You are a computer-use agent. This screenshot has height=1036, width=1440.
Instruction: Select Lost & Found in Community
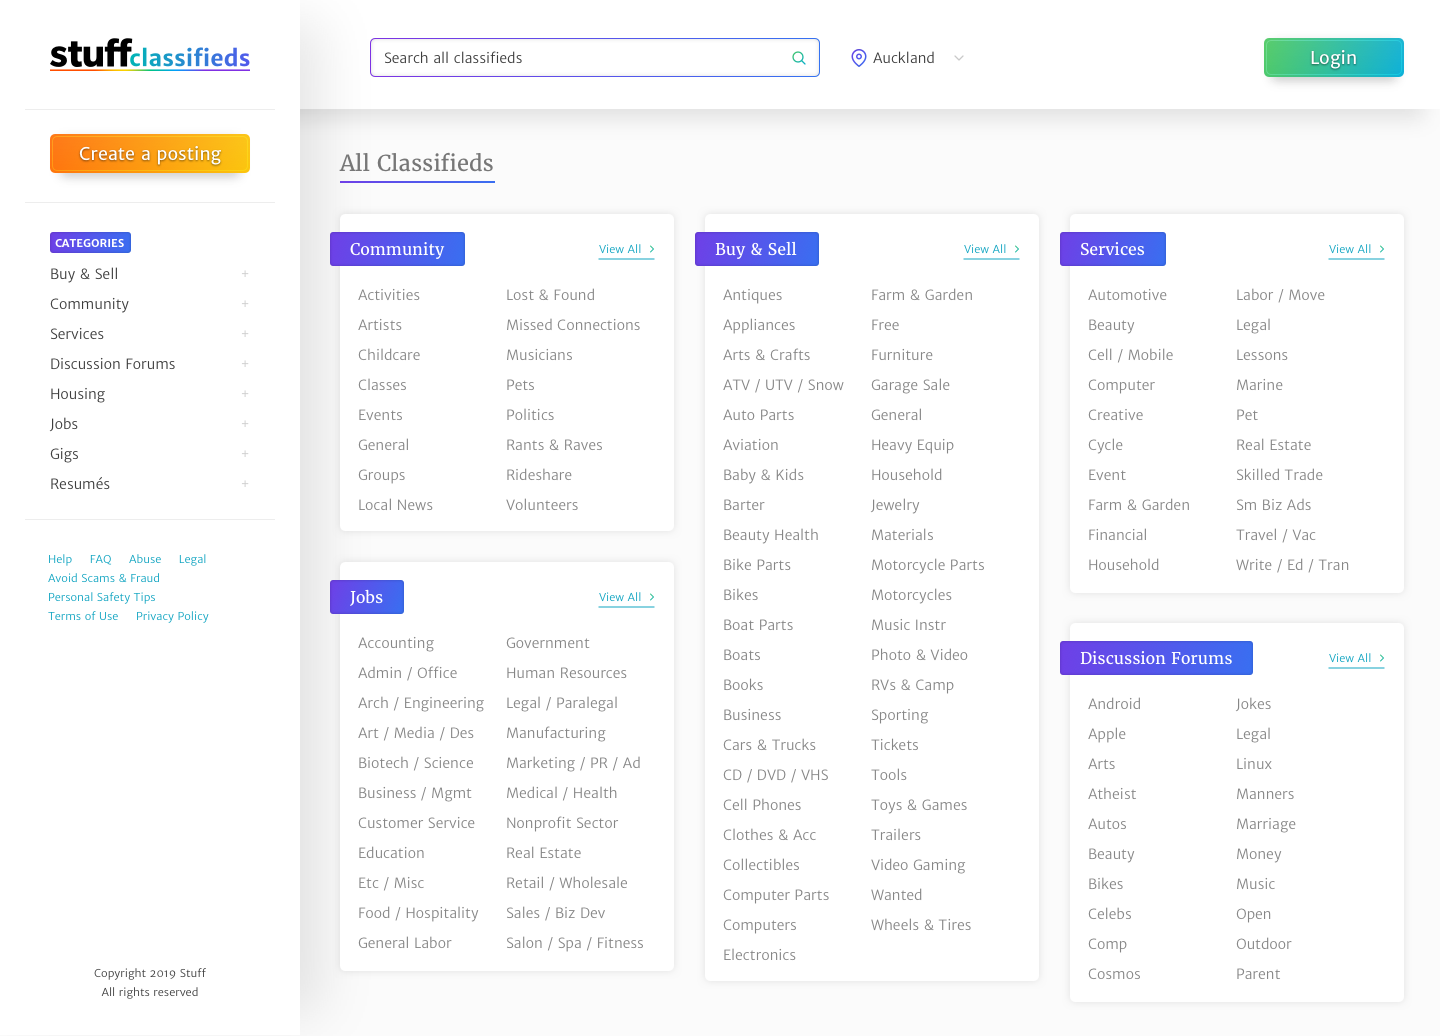(x=550, y=295)
